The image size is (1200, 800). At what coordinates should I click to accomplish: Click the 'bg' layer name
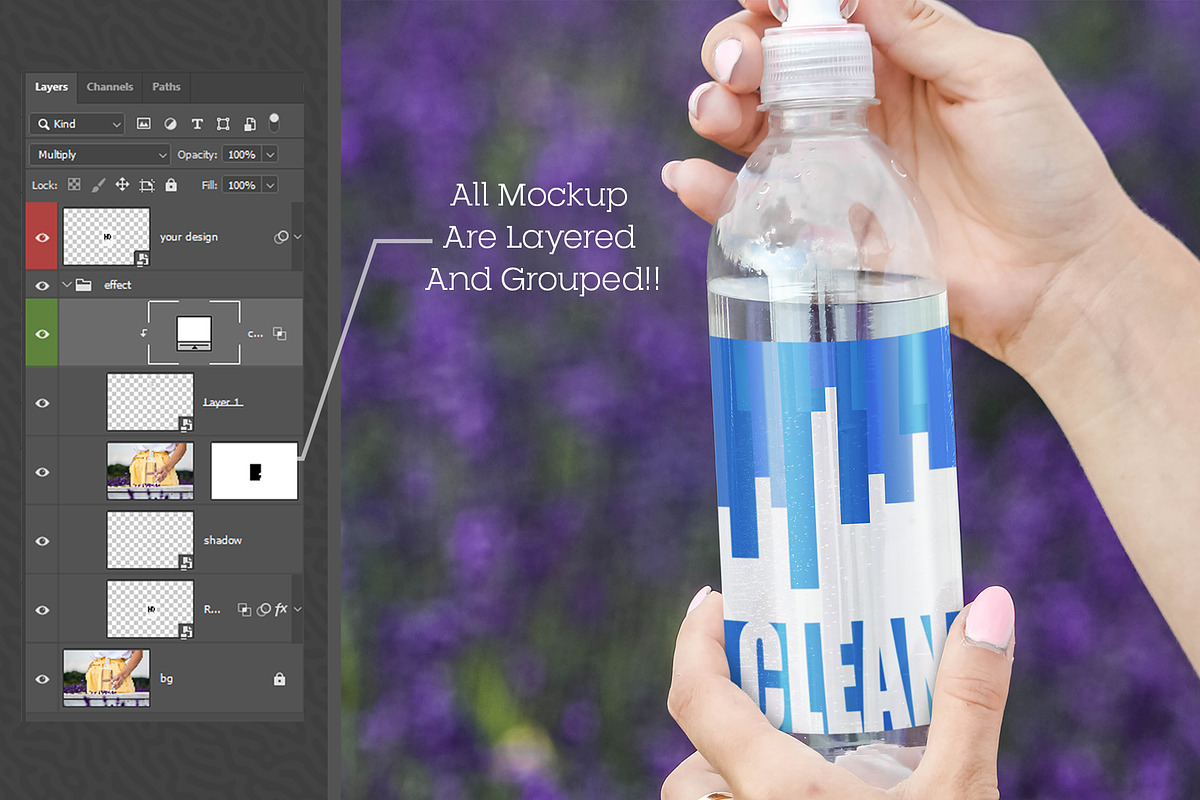pyautogui.click(x=166, y=678)
